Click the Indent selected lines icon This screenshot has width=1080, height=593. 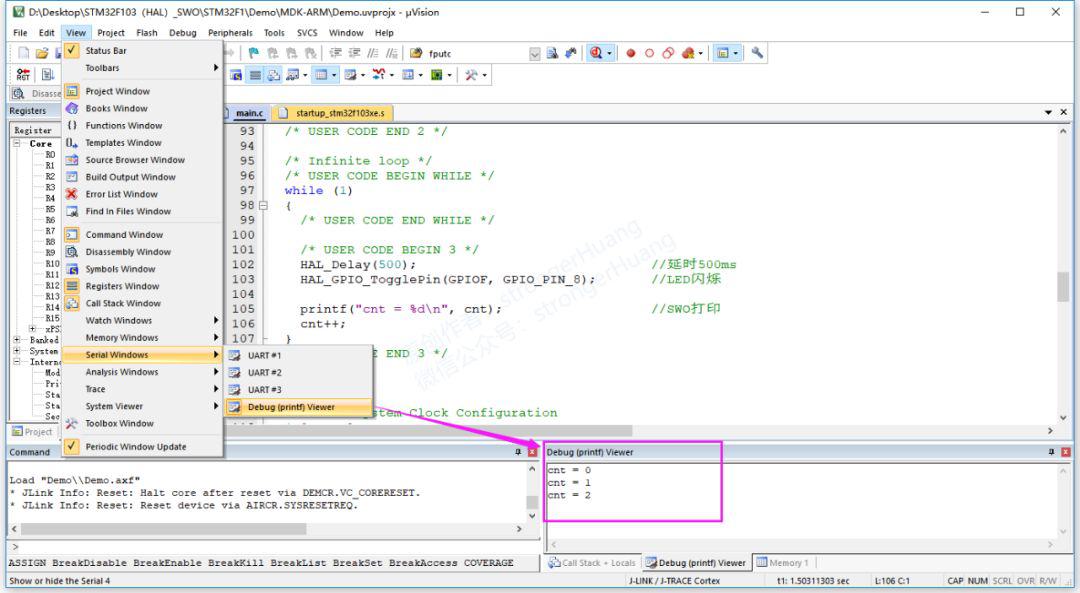[335, 53]
